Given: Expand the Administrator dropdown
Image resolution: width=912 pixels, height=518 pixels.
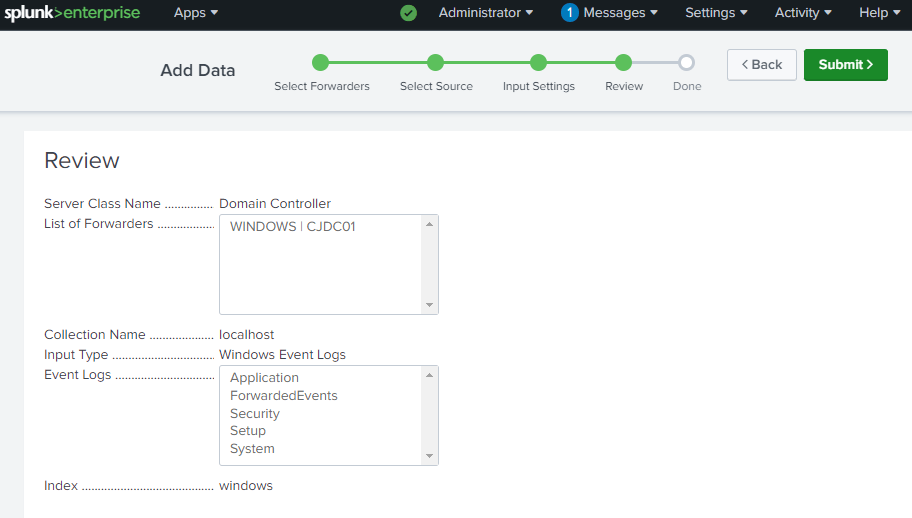Looking at the screenshot, I should pos(485,13).
